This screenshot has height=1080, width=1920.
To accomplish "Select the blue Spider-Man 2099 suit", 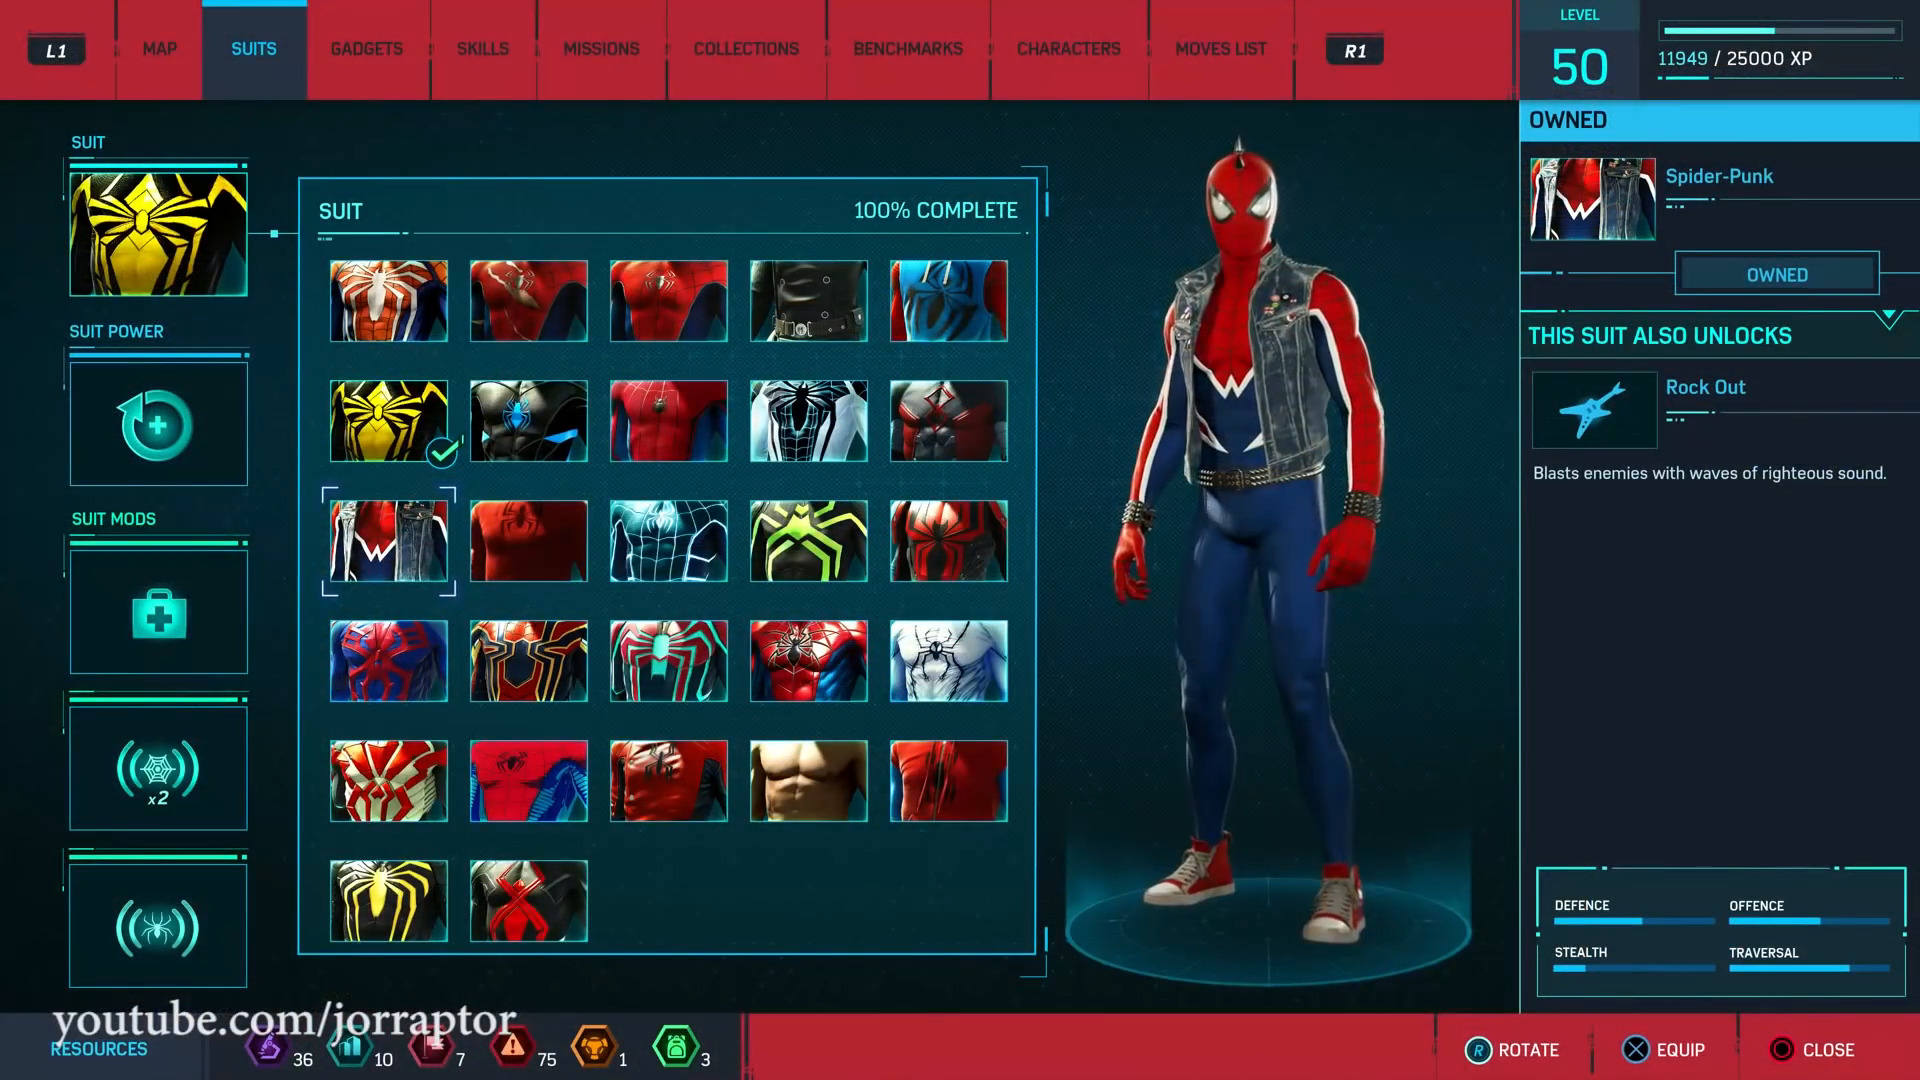I will (x=389, y=661).
